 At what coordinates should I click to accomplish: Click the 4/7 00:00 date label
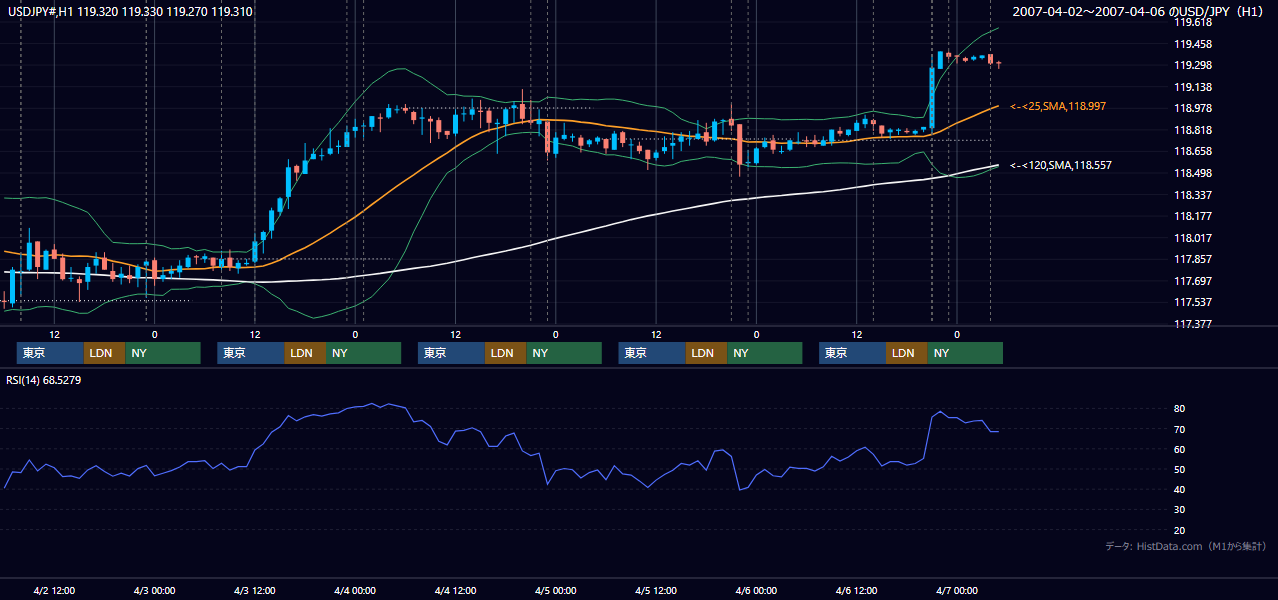click(x=957, y=591)
